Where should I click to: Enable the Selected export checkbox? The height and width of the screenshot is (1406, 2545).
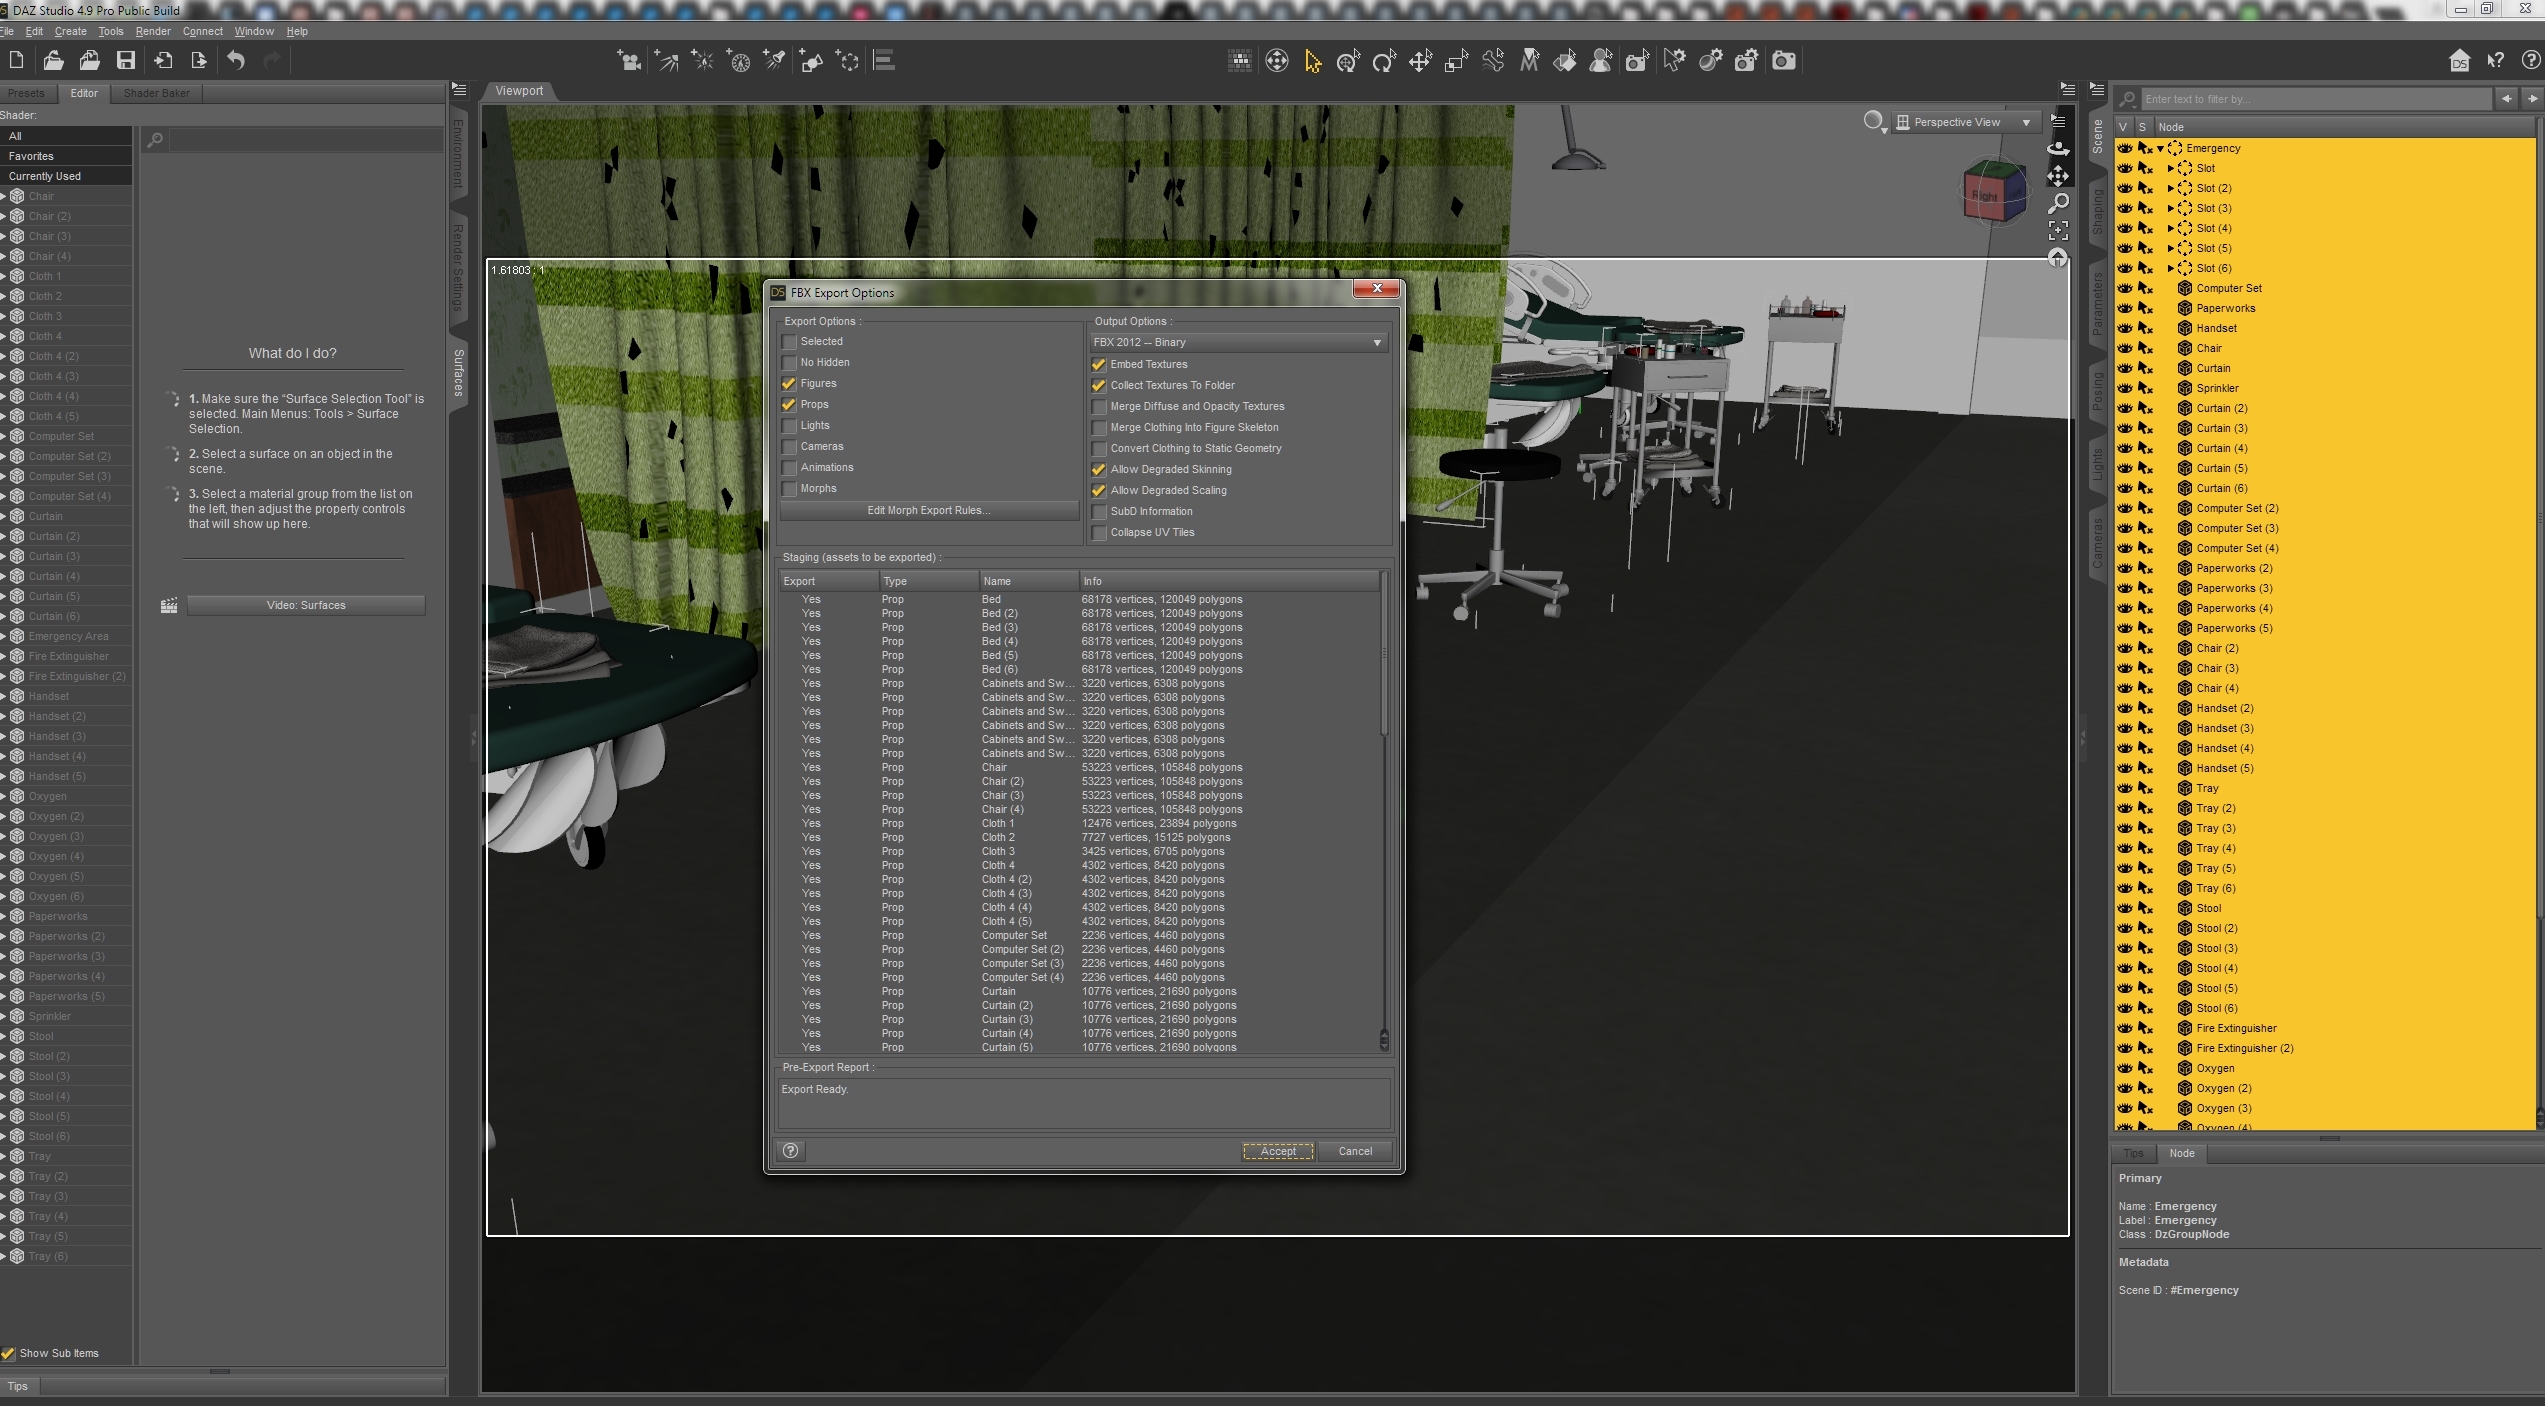point(790,342)
